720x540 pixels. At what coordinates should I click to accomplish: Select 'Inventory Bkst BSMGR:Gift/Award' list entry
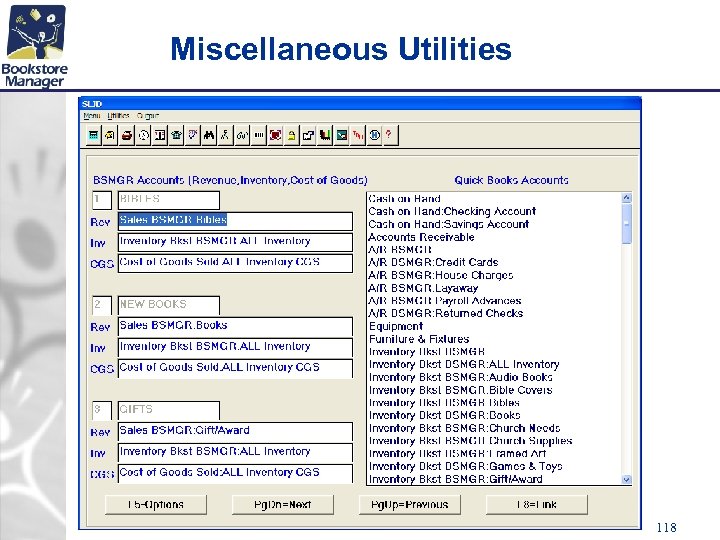point(456,479)
